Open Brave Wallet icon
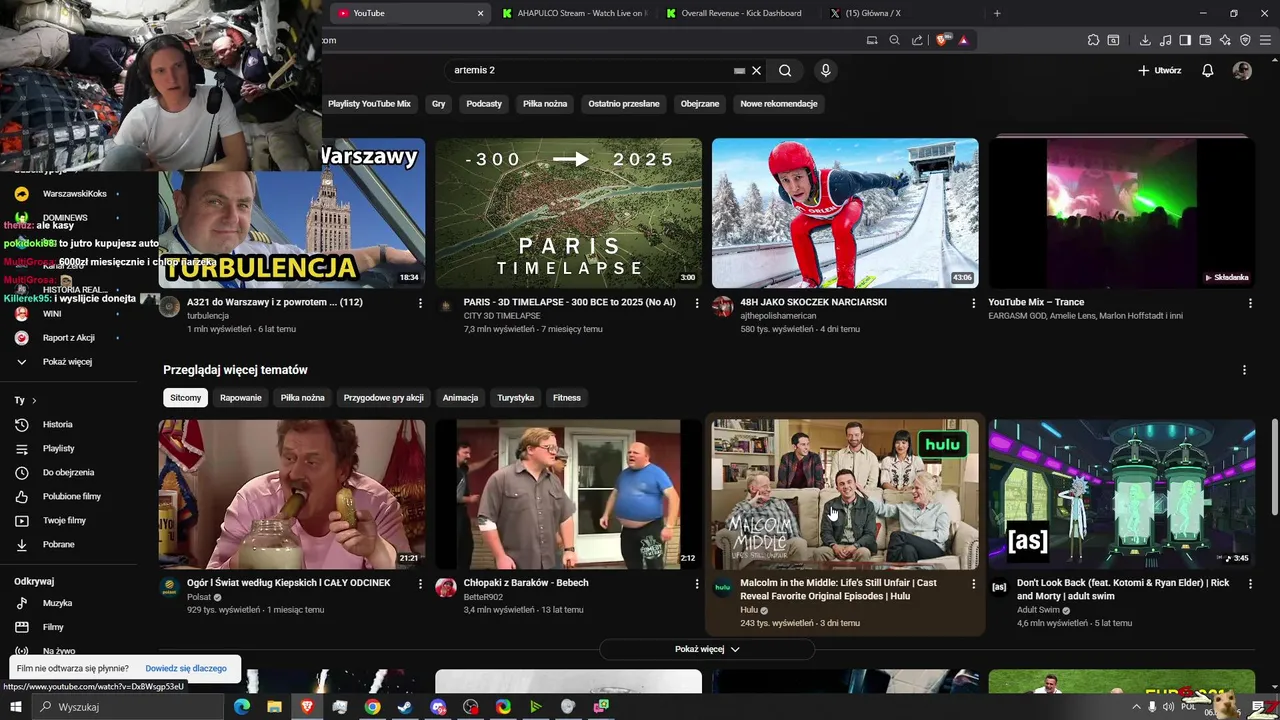The height and width of the screenshot is (720, 1280). (1205, 40)
